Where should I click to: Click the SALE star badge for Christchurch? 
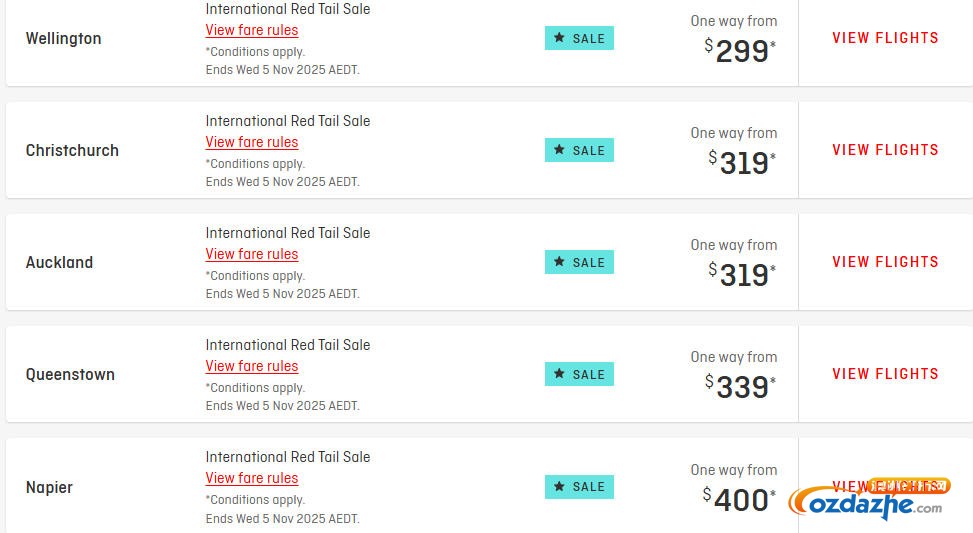[579, 150]
